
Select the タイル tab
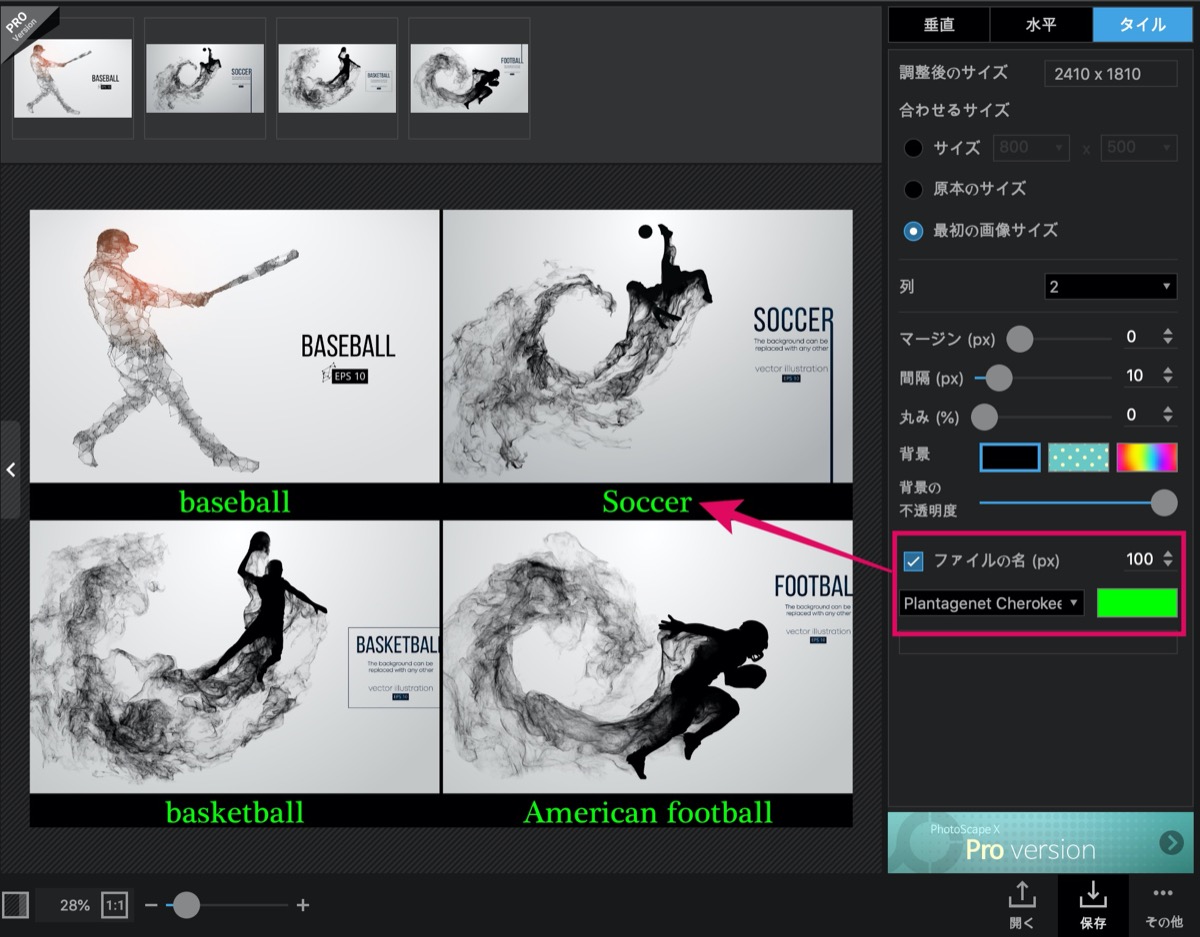click(x=1142, y=25)
